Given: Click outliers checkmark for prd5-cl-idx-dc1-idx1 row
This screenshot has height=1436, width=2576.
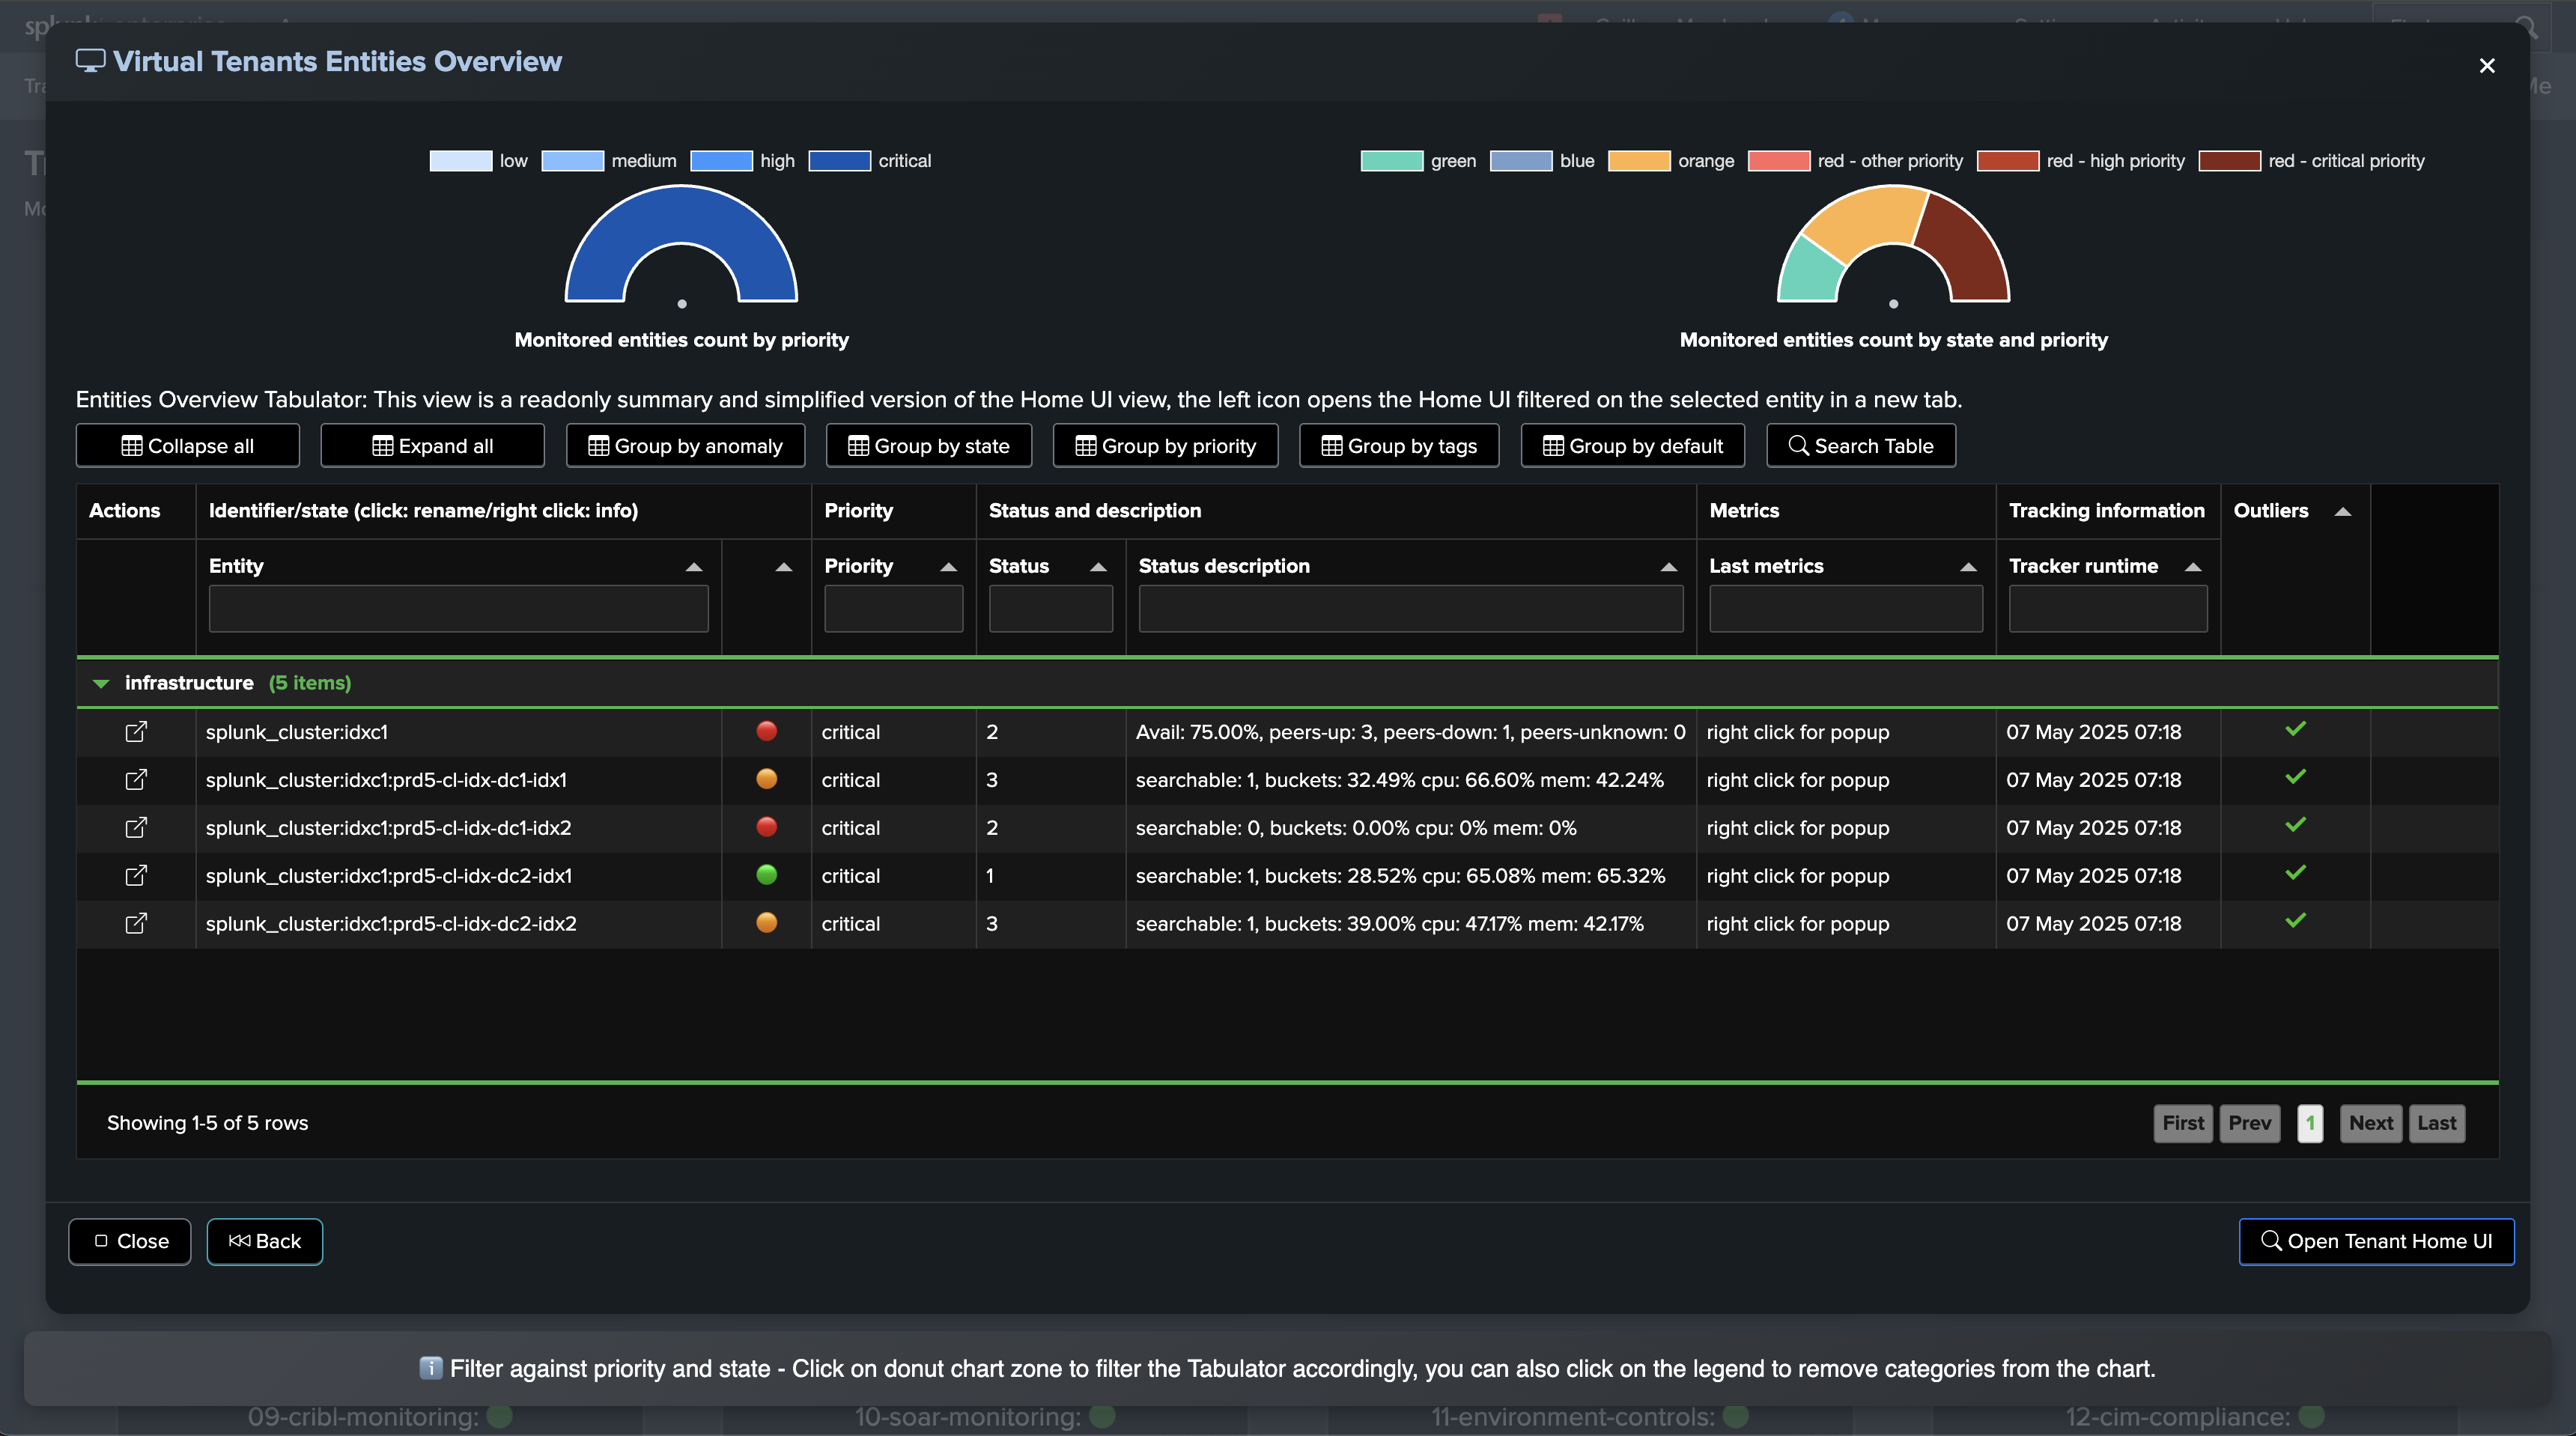Looking at the screenshot, I should (x=2296, y=777).
